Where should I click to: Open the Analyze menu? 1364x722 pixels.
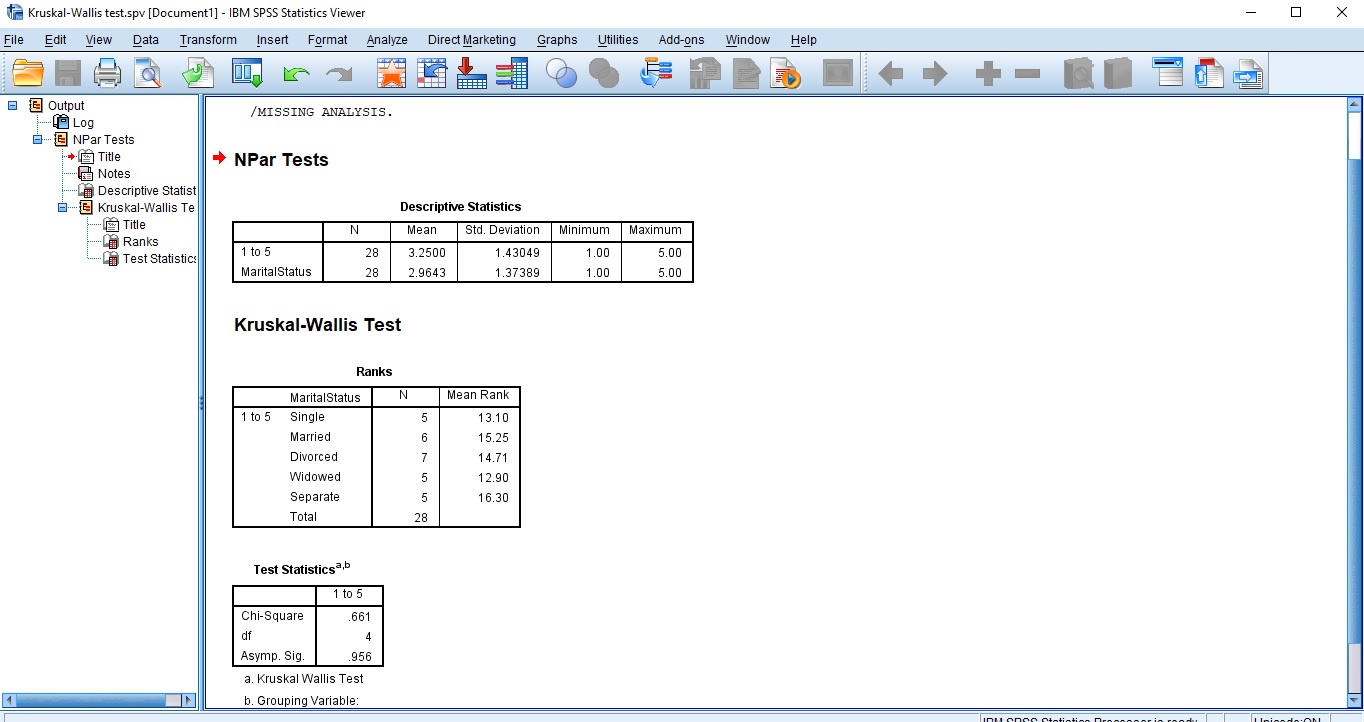pos(386,40)
